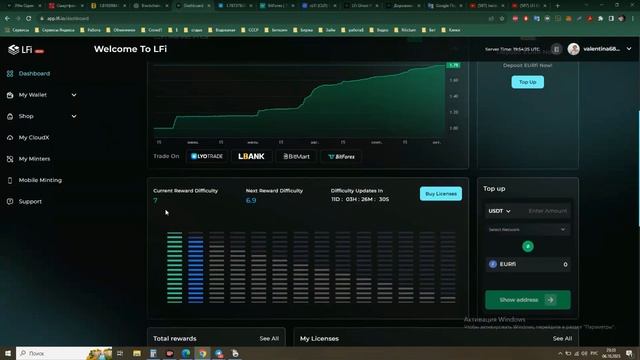The width and height of the screenshot is (640, 360).
Task: Click the Mobile Minting phone icon
Action: coord(10,180)
